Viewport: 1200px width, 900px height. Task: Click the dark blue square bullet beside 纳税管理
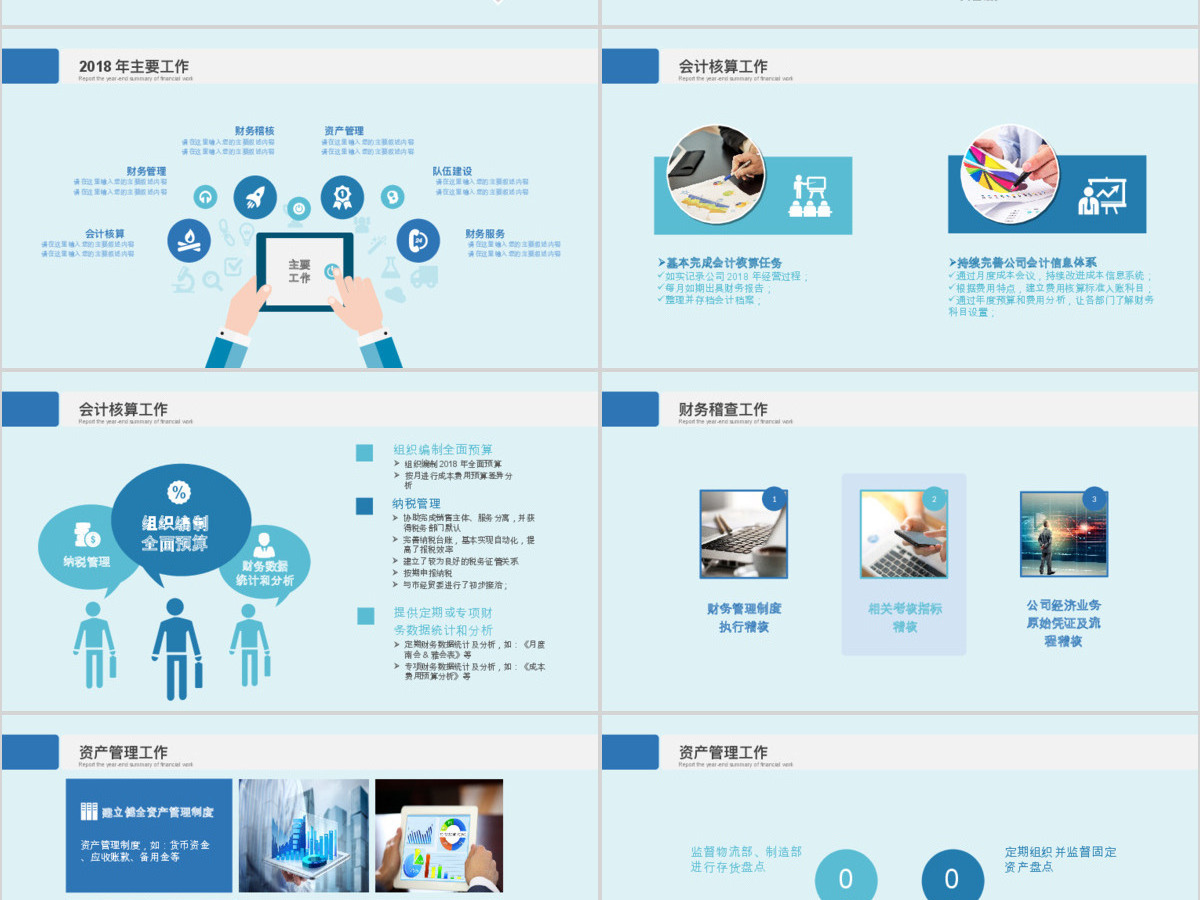tap(364, 506)
